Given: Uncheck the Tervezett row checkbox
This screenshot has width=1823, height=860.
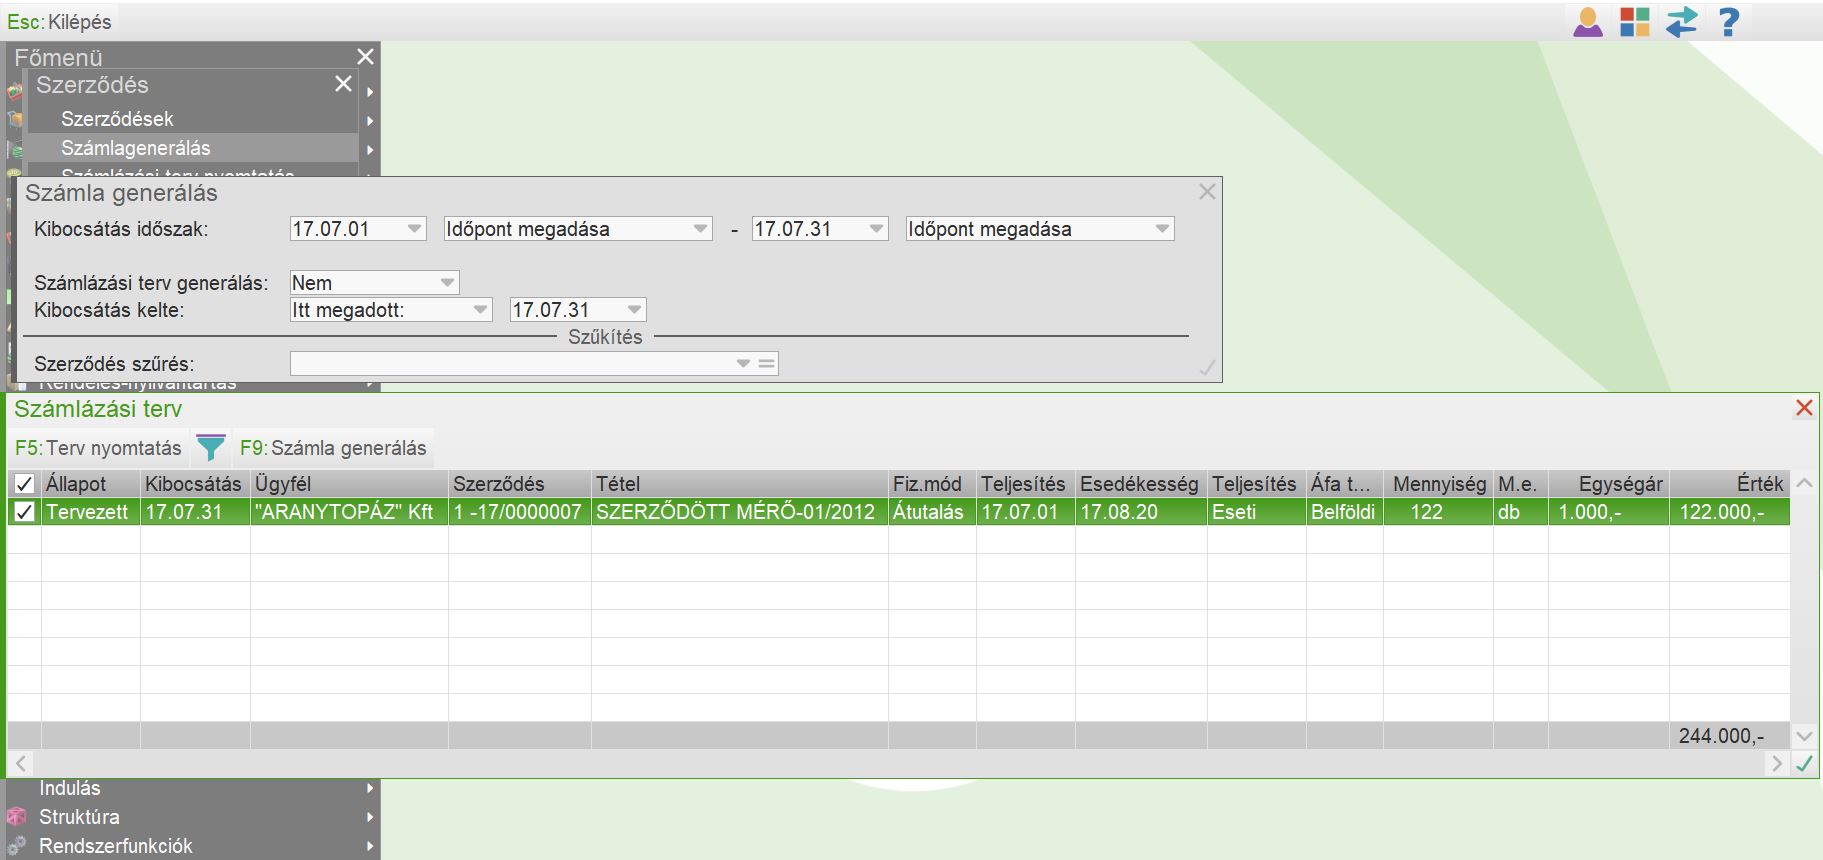Looking at the screenshot, I should 25,512.
